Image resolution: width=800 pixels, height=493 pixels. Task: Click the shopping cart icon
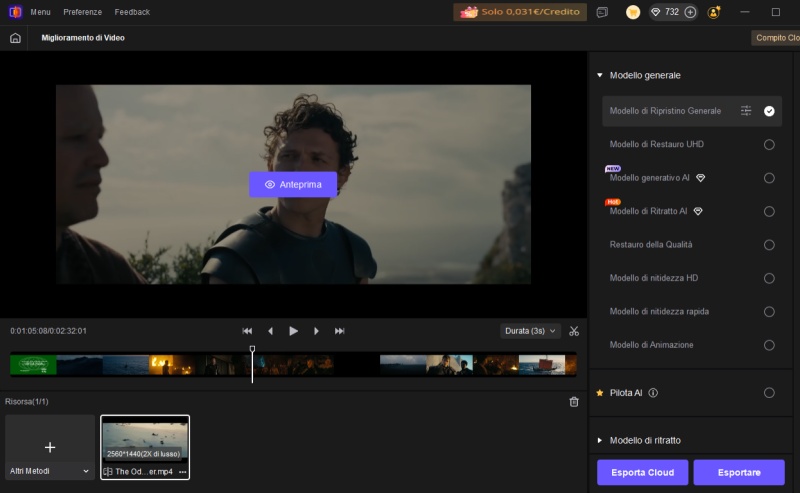(x=633, y=12)
